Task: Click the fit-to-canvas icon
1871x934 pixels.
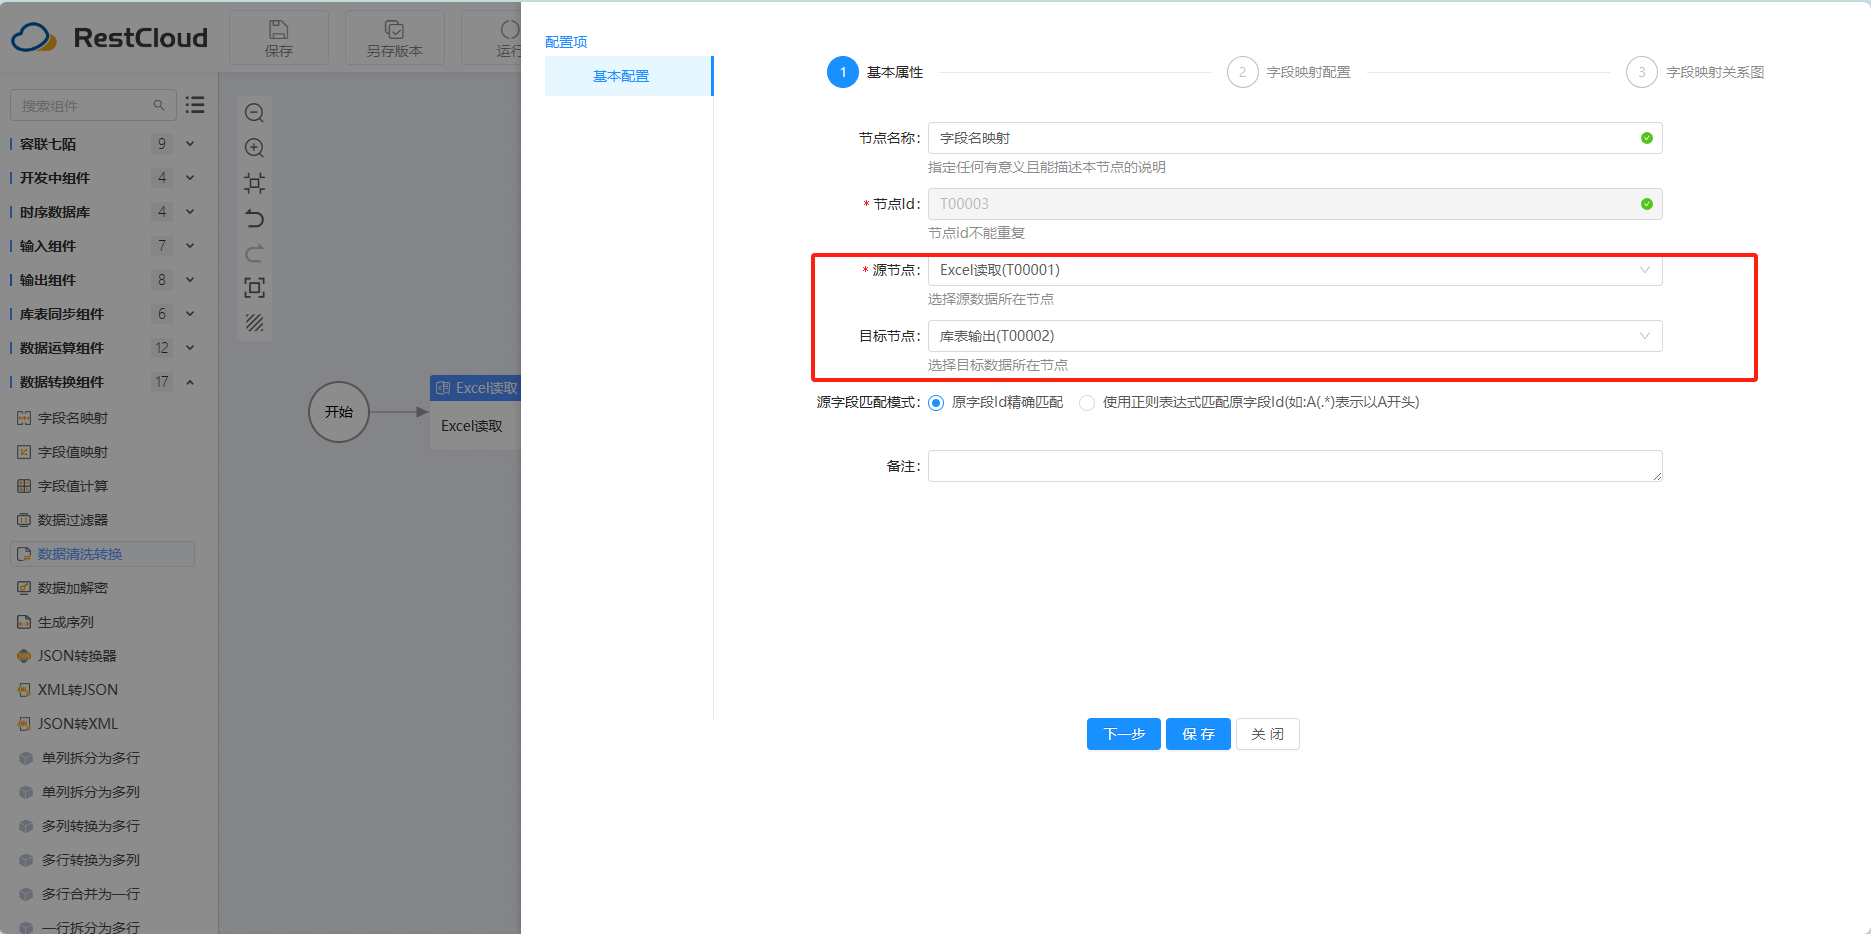Action: [x=255, y=183]
